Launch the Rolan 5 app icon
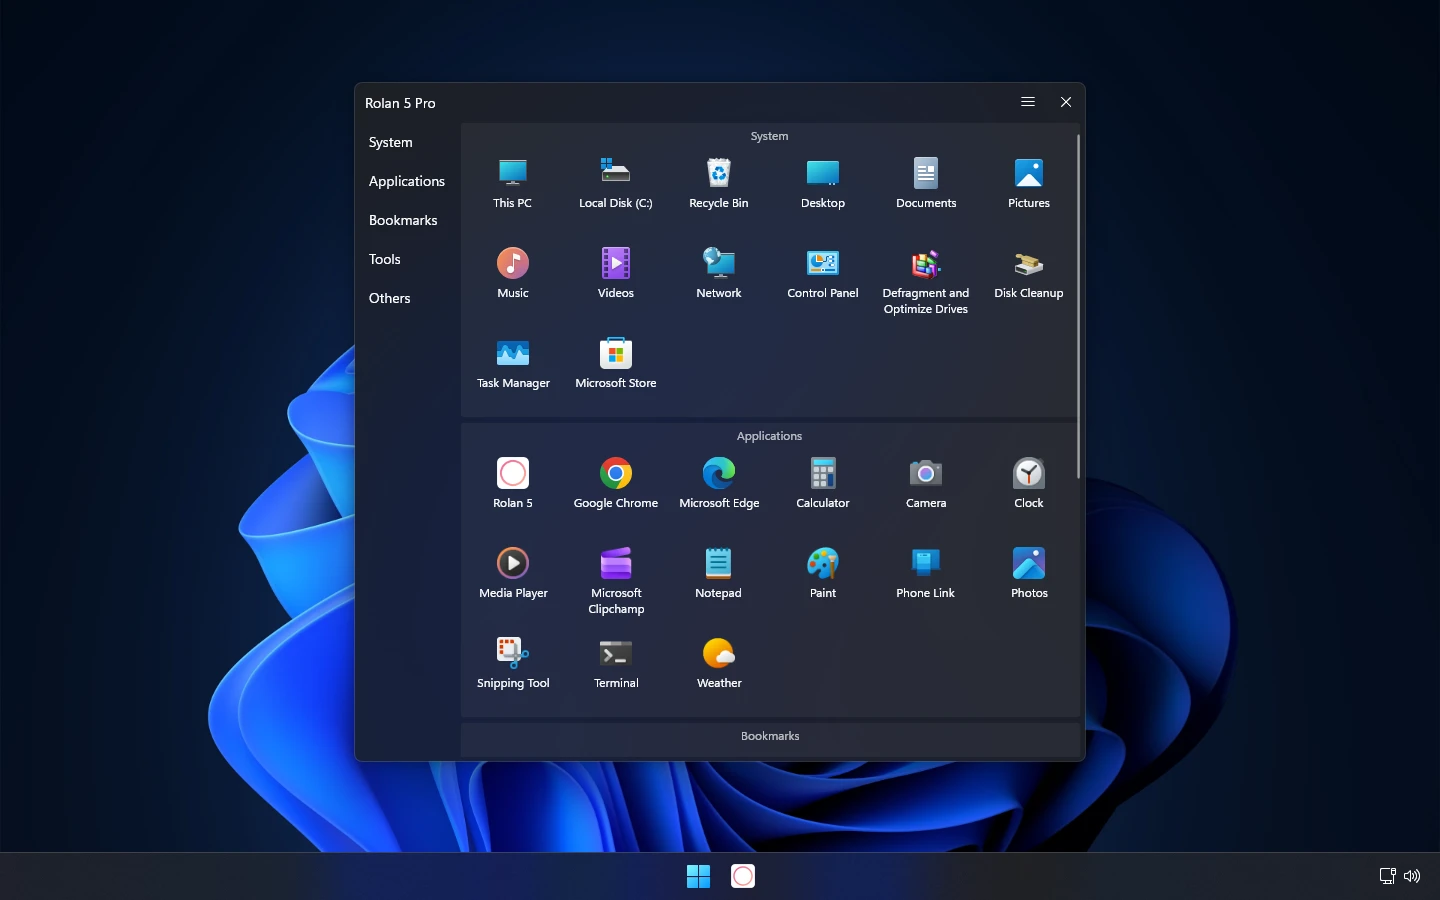 [513, 483]
